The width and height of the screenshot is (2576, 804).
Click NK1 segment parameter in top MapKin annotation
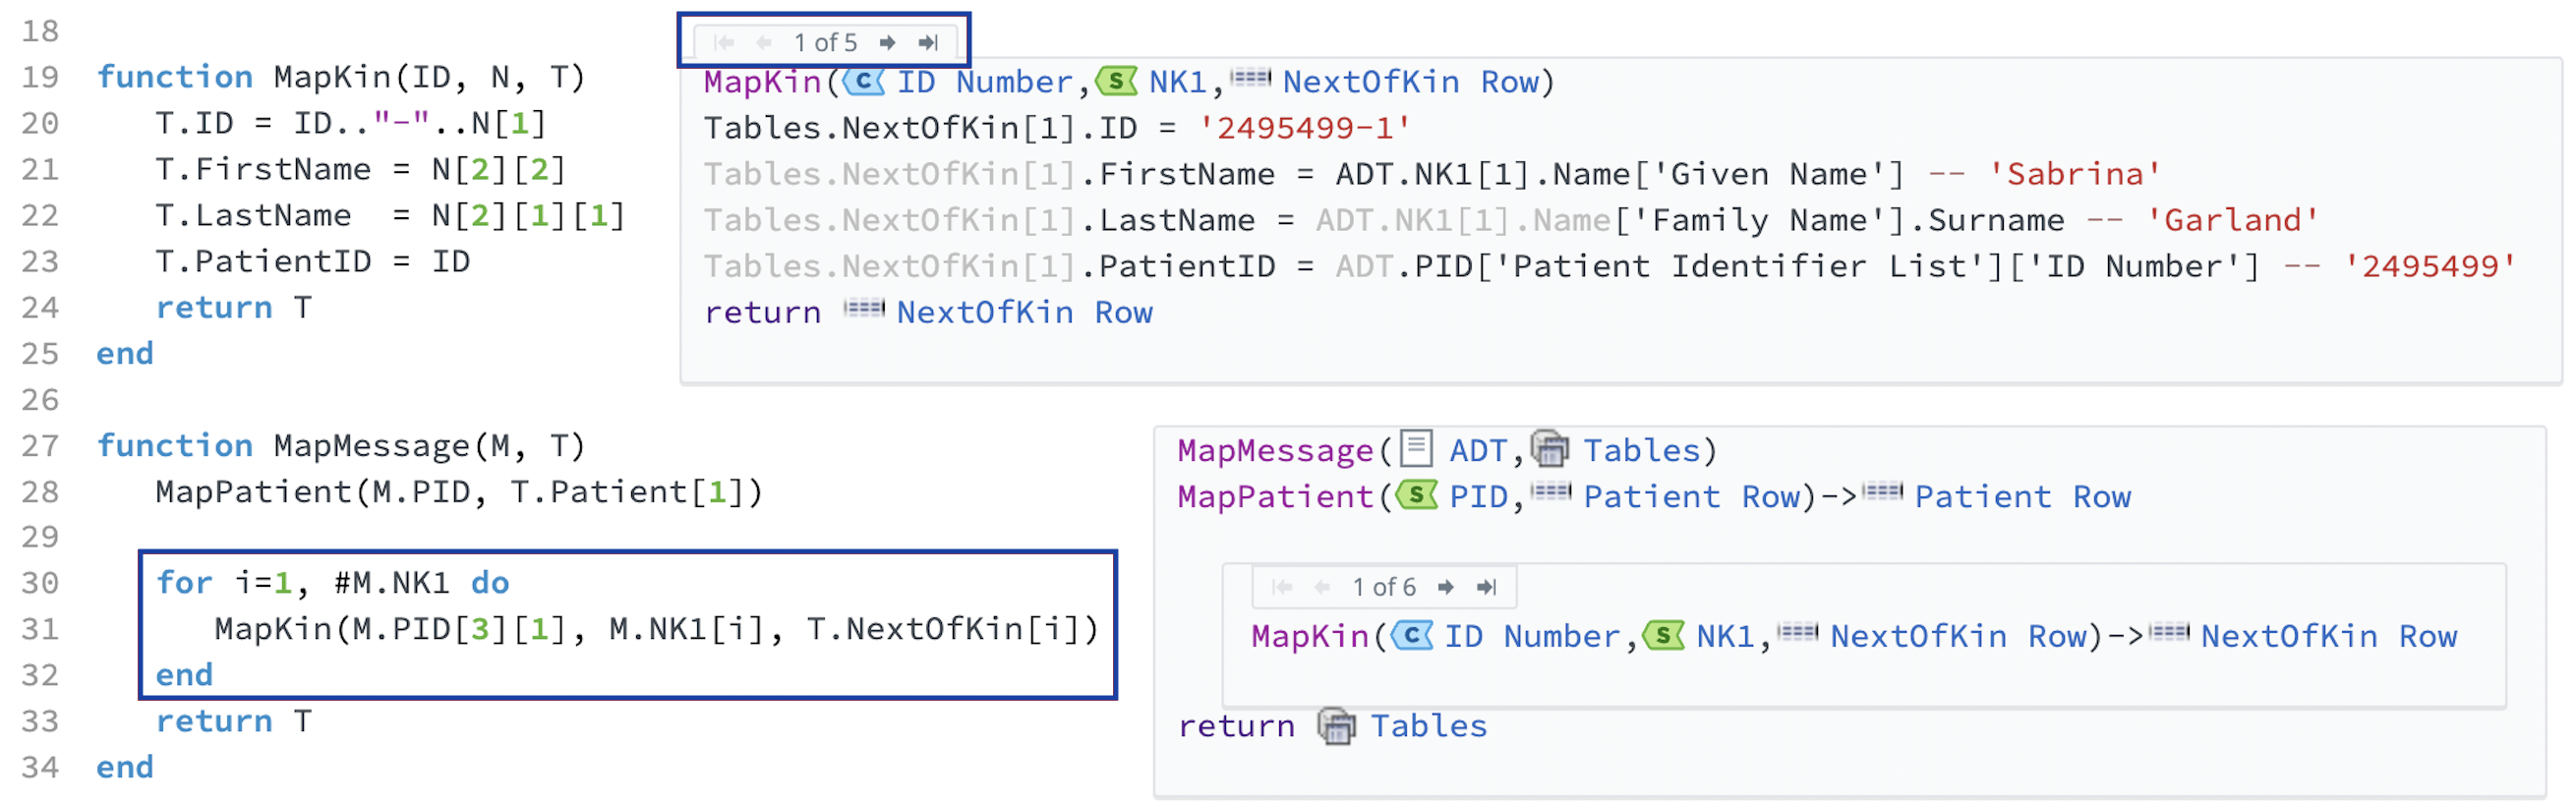click(x=1176, y=82)
